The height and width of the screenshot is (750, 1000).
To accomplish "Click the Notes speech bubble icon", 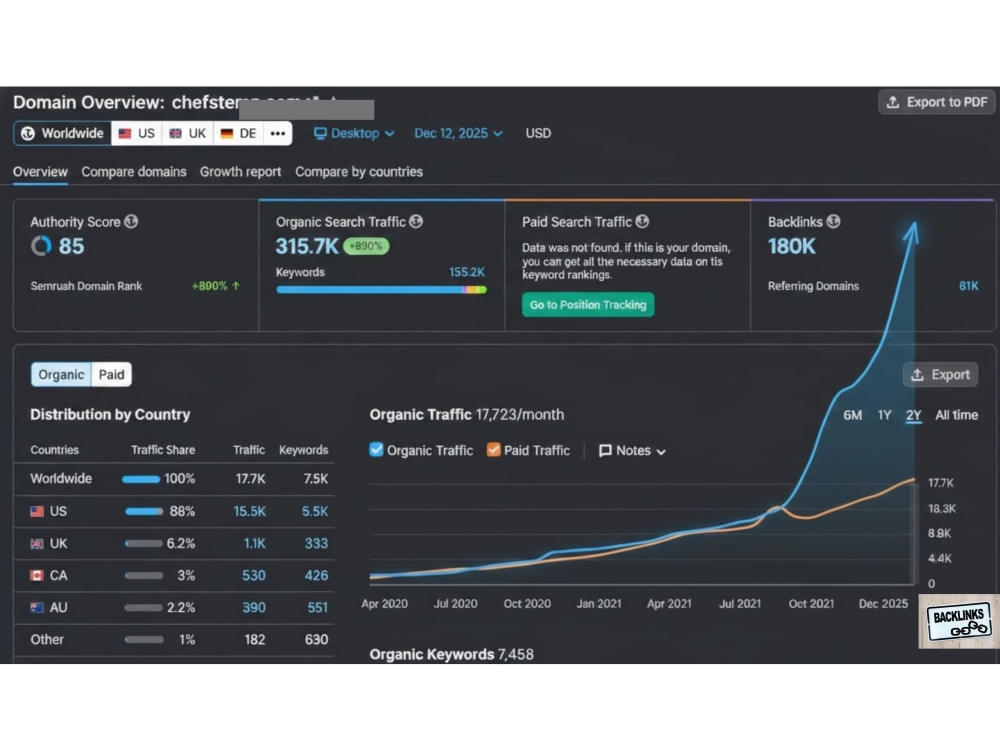I will [x=605, y=451].
